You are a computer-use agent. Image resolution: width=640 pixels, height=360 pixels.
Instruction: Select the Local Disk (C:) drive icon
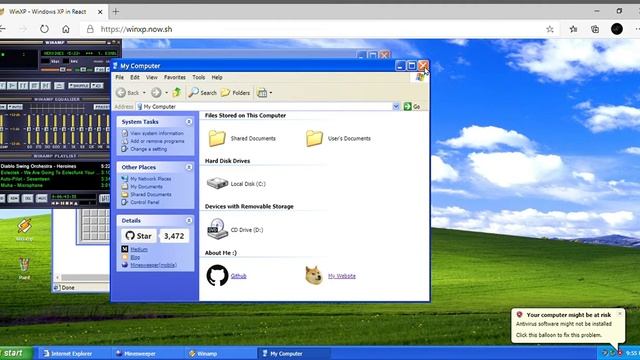tap(217, 183)
